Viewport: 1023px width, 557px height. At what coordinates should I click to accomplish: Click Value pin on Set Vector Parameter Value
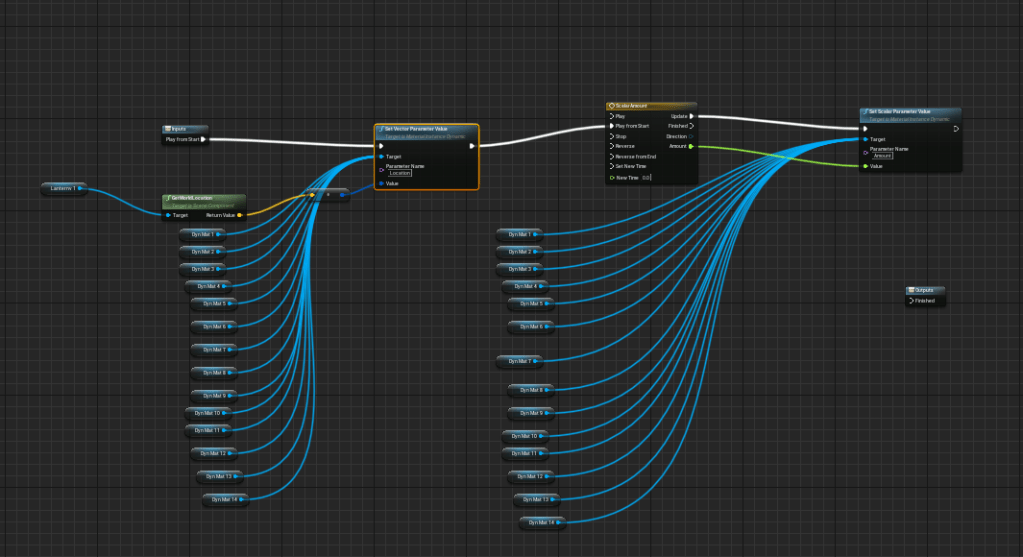click(x=381, y=183)
